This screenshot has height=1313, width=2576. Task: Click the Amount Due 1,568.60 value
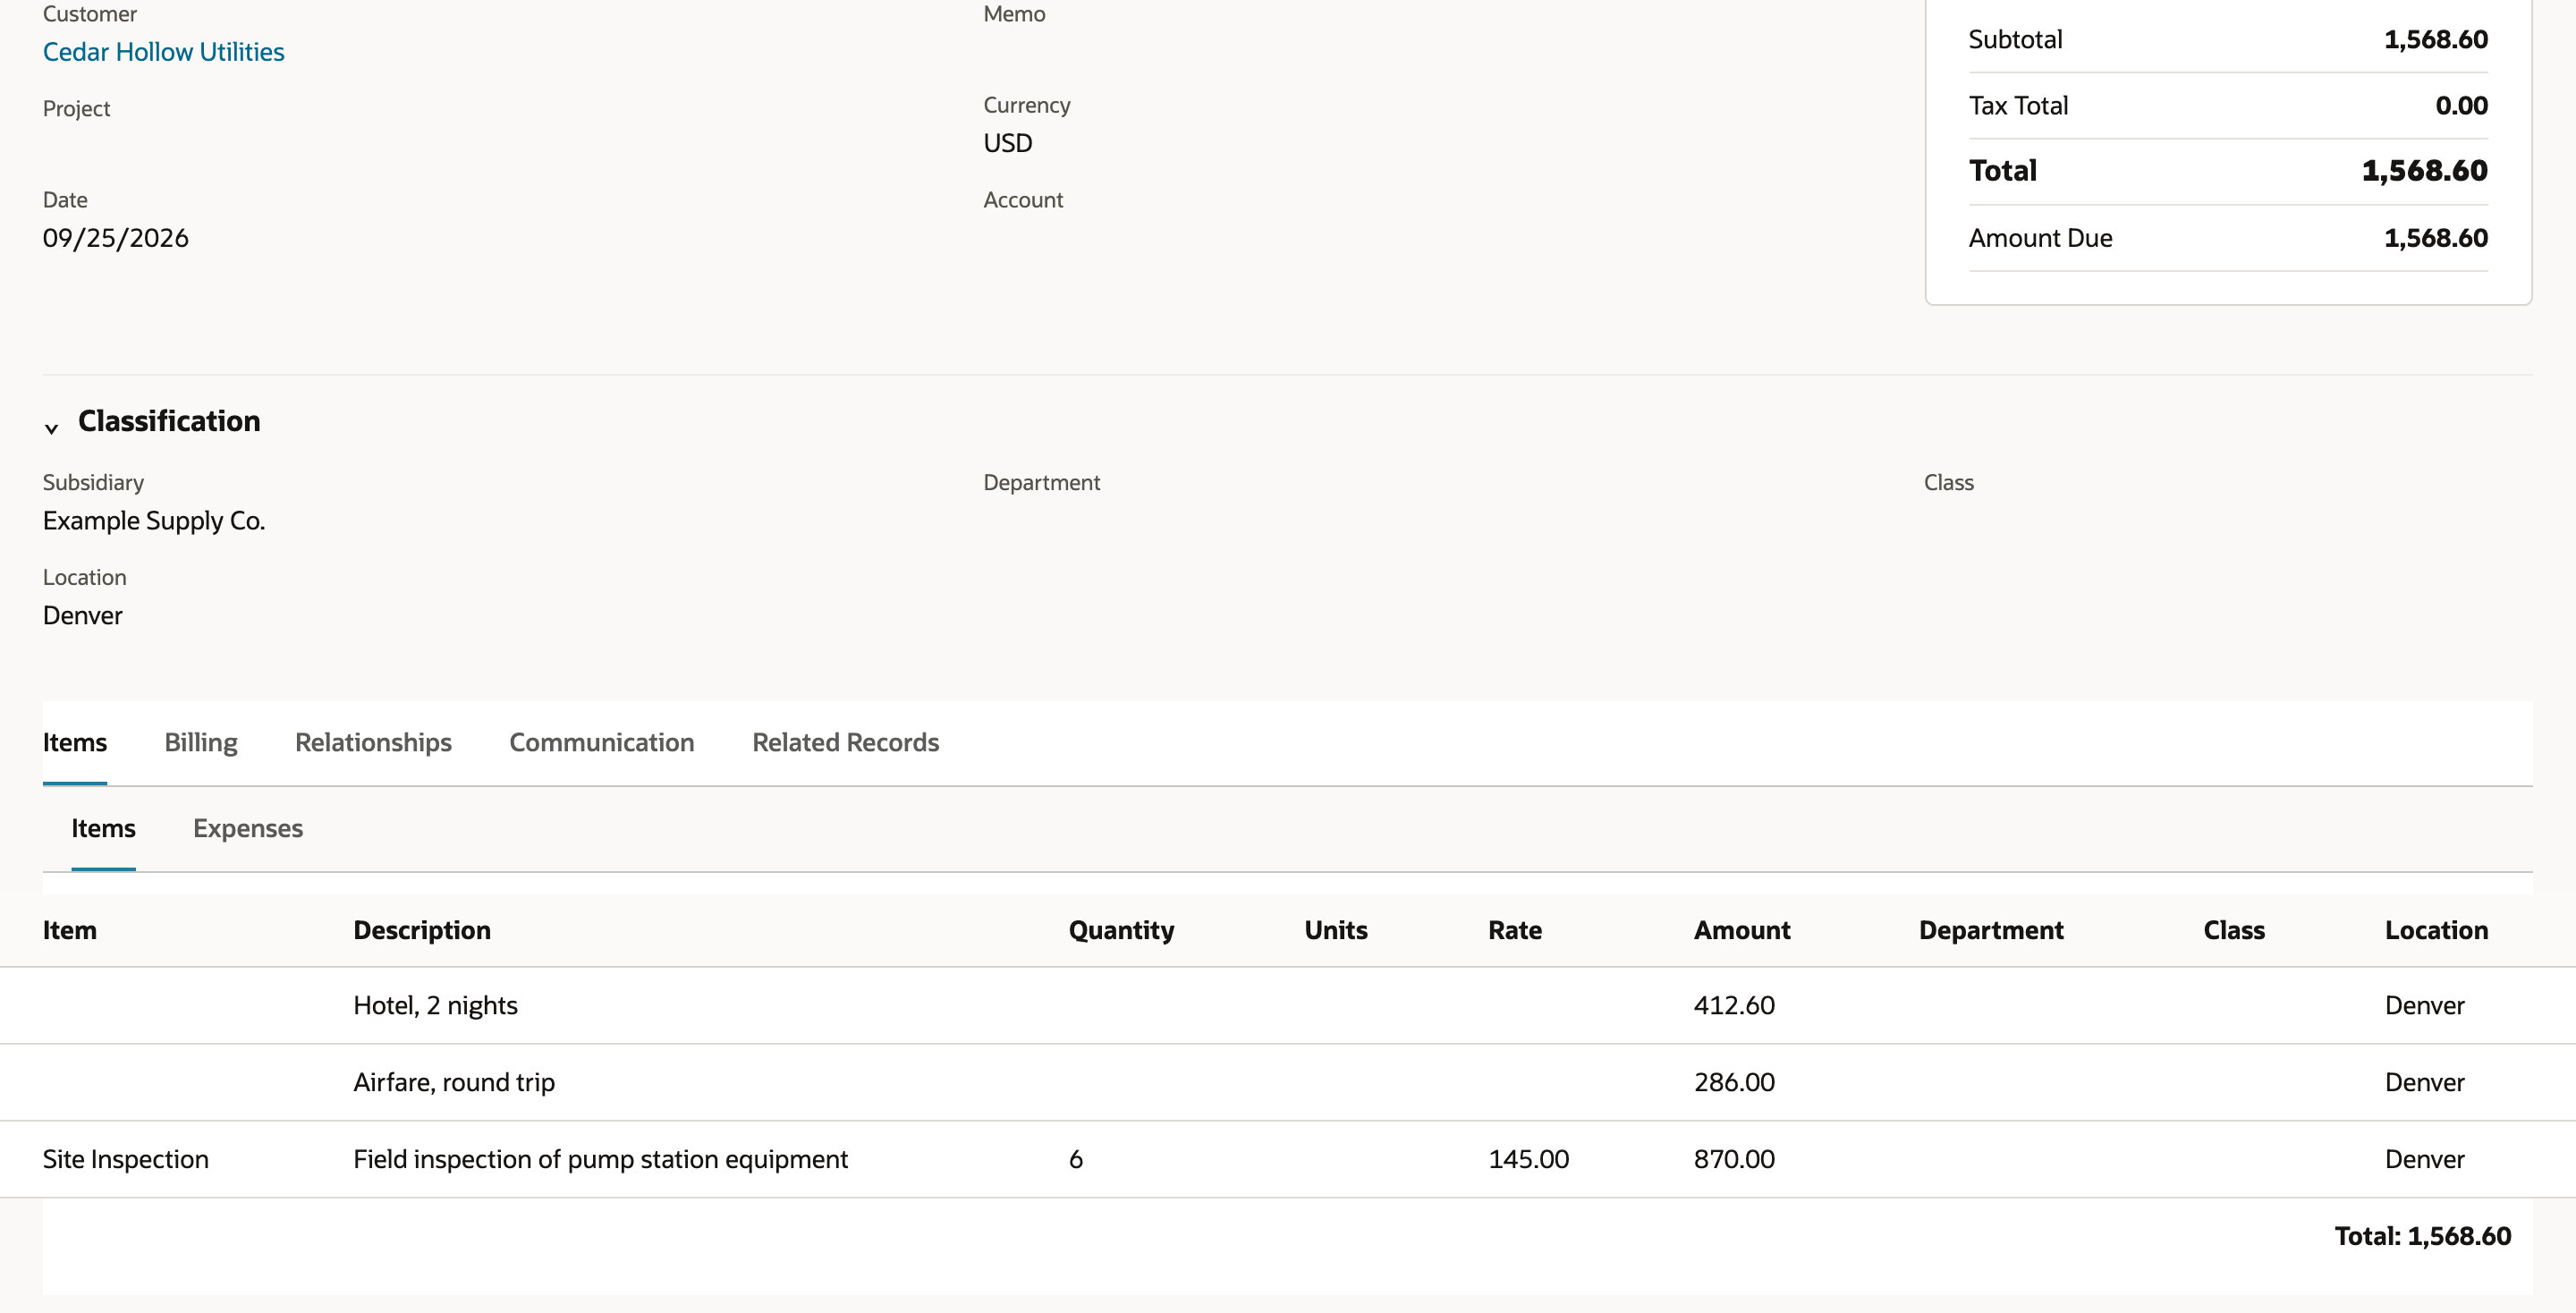[x=2435, y=238]
